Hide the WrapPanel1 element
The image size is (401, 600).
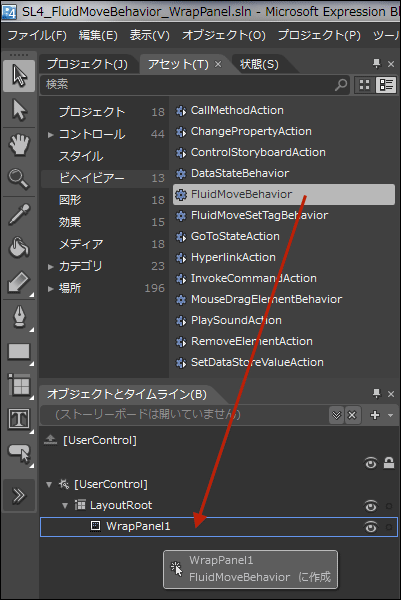coord(370,527)
